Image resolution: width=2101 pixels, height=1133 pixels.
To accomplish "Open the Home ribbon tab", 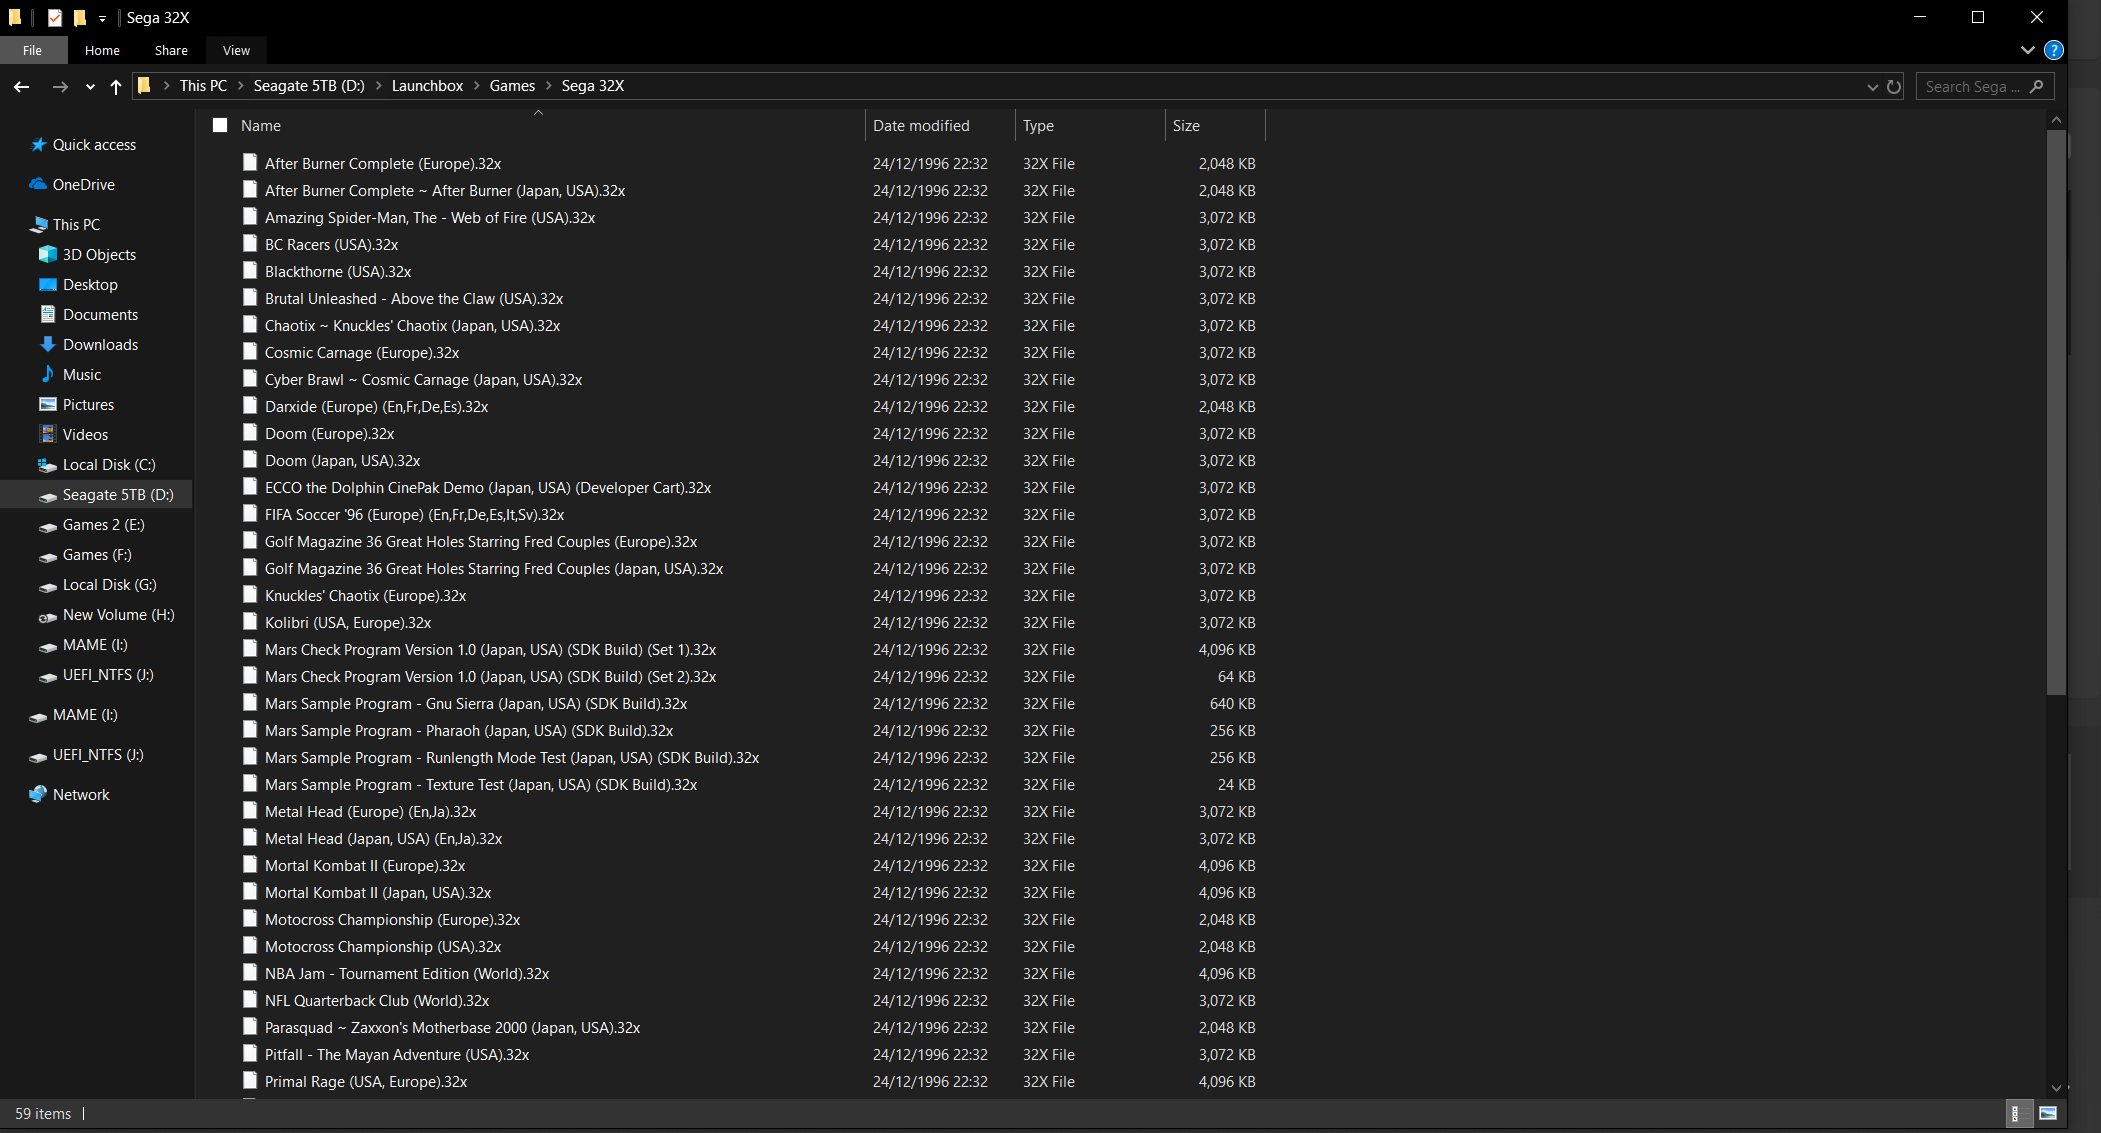I will point(102,50).
